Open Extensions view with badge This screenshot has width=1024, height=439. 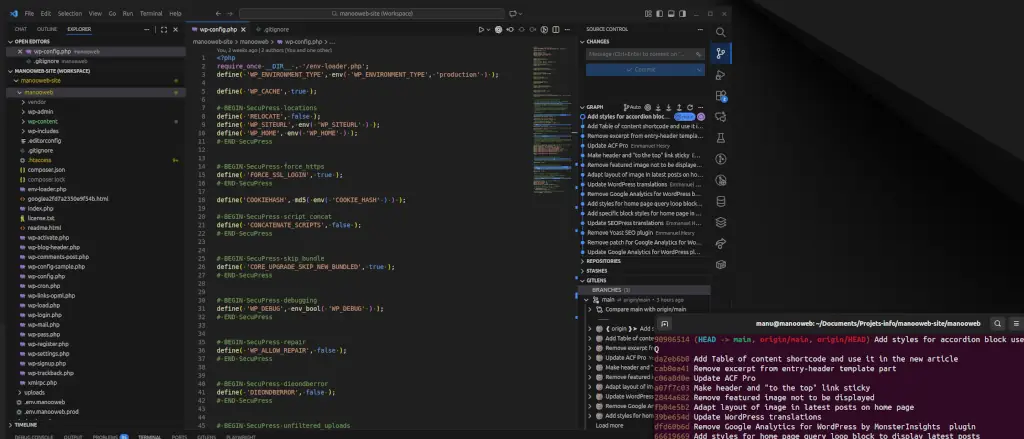pos(721,96)
